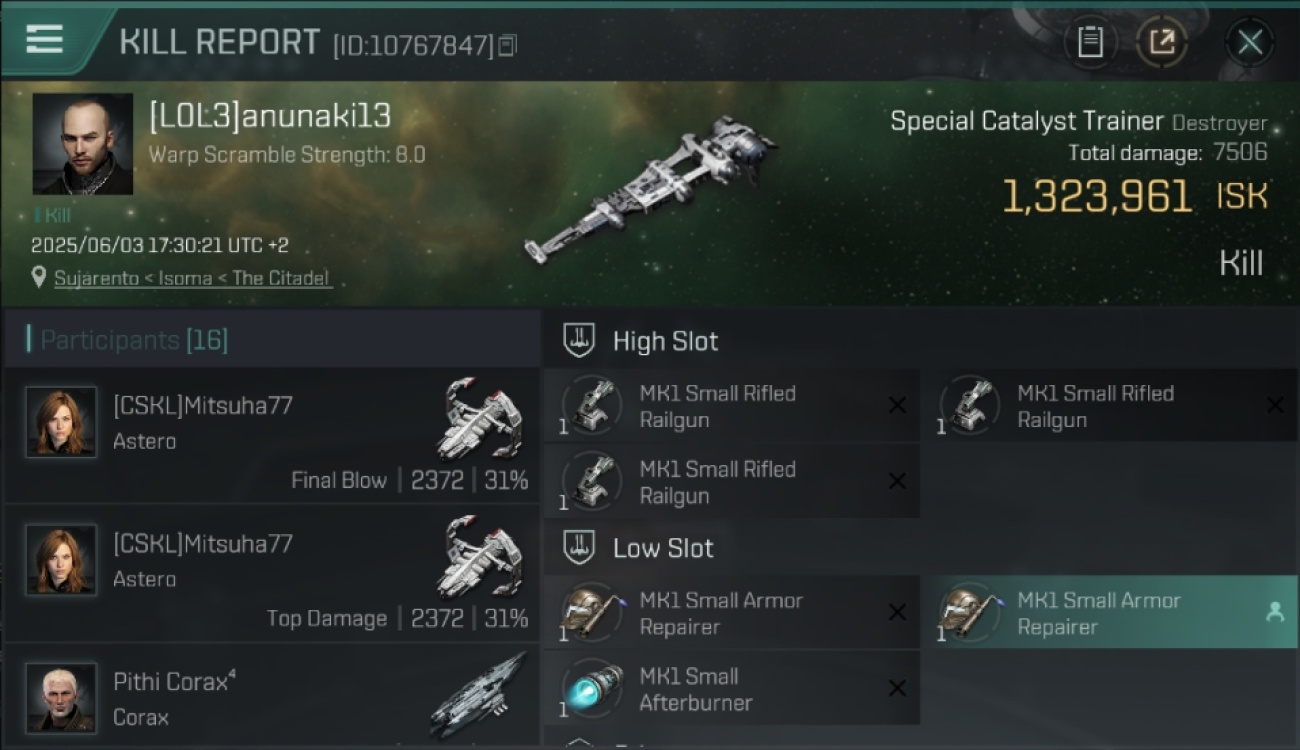
Task: Click the share kill report icon
Action: tap(1162, 42)
